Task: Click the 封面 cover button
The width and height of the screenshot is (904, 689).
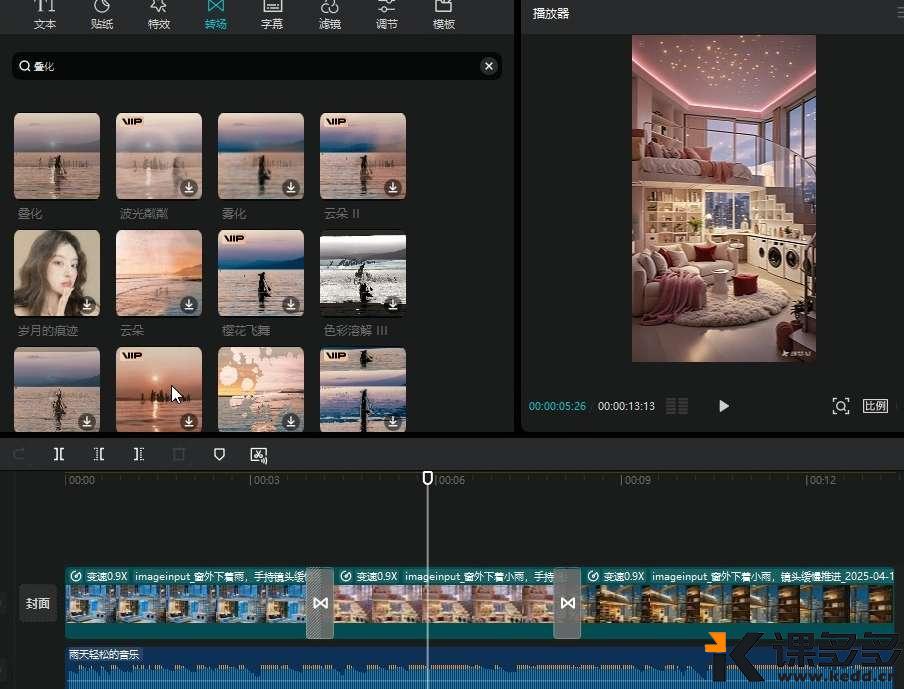Action: [x=38, y=604]
